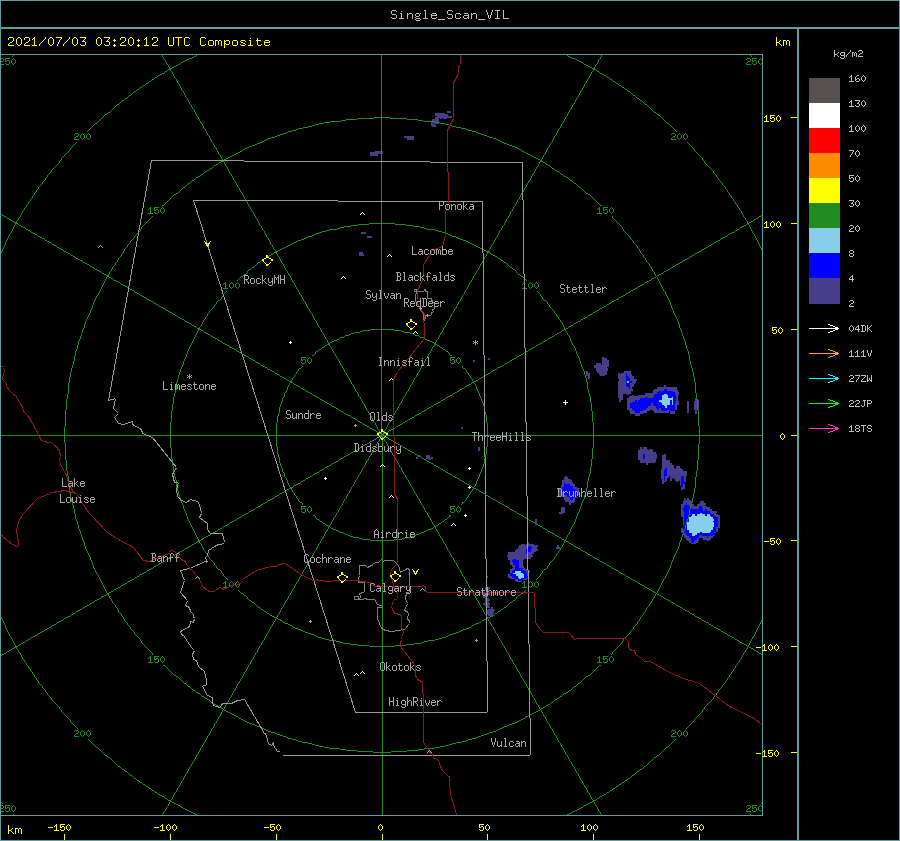900x841 pixels.
Task: Pick the bright blue 4-8 legend swatch
Action: [x=824, y=266]
